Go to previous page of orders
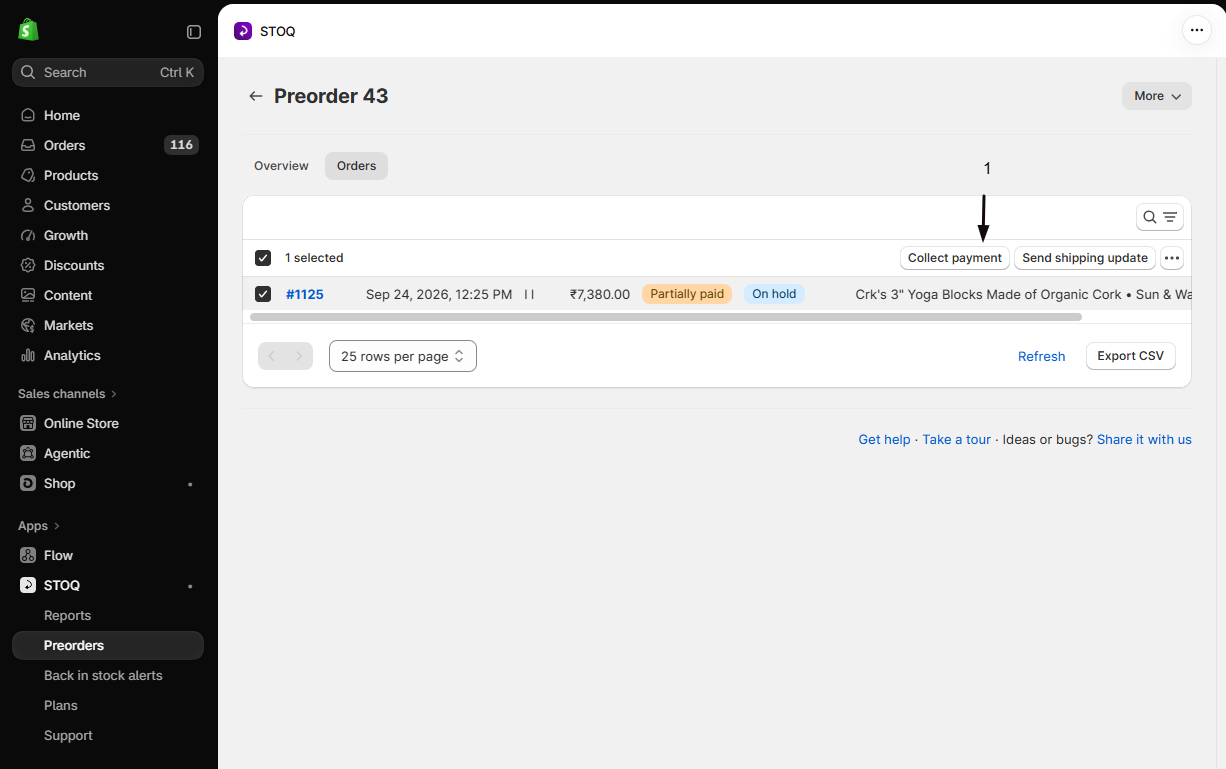Image resolution: width=1226 pixels, height=769 pixels. [x=272, y=356]
